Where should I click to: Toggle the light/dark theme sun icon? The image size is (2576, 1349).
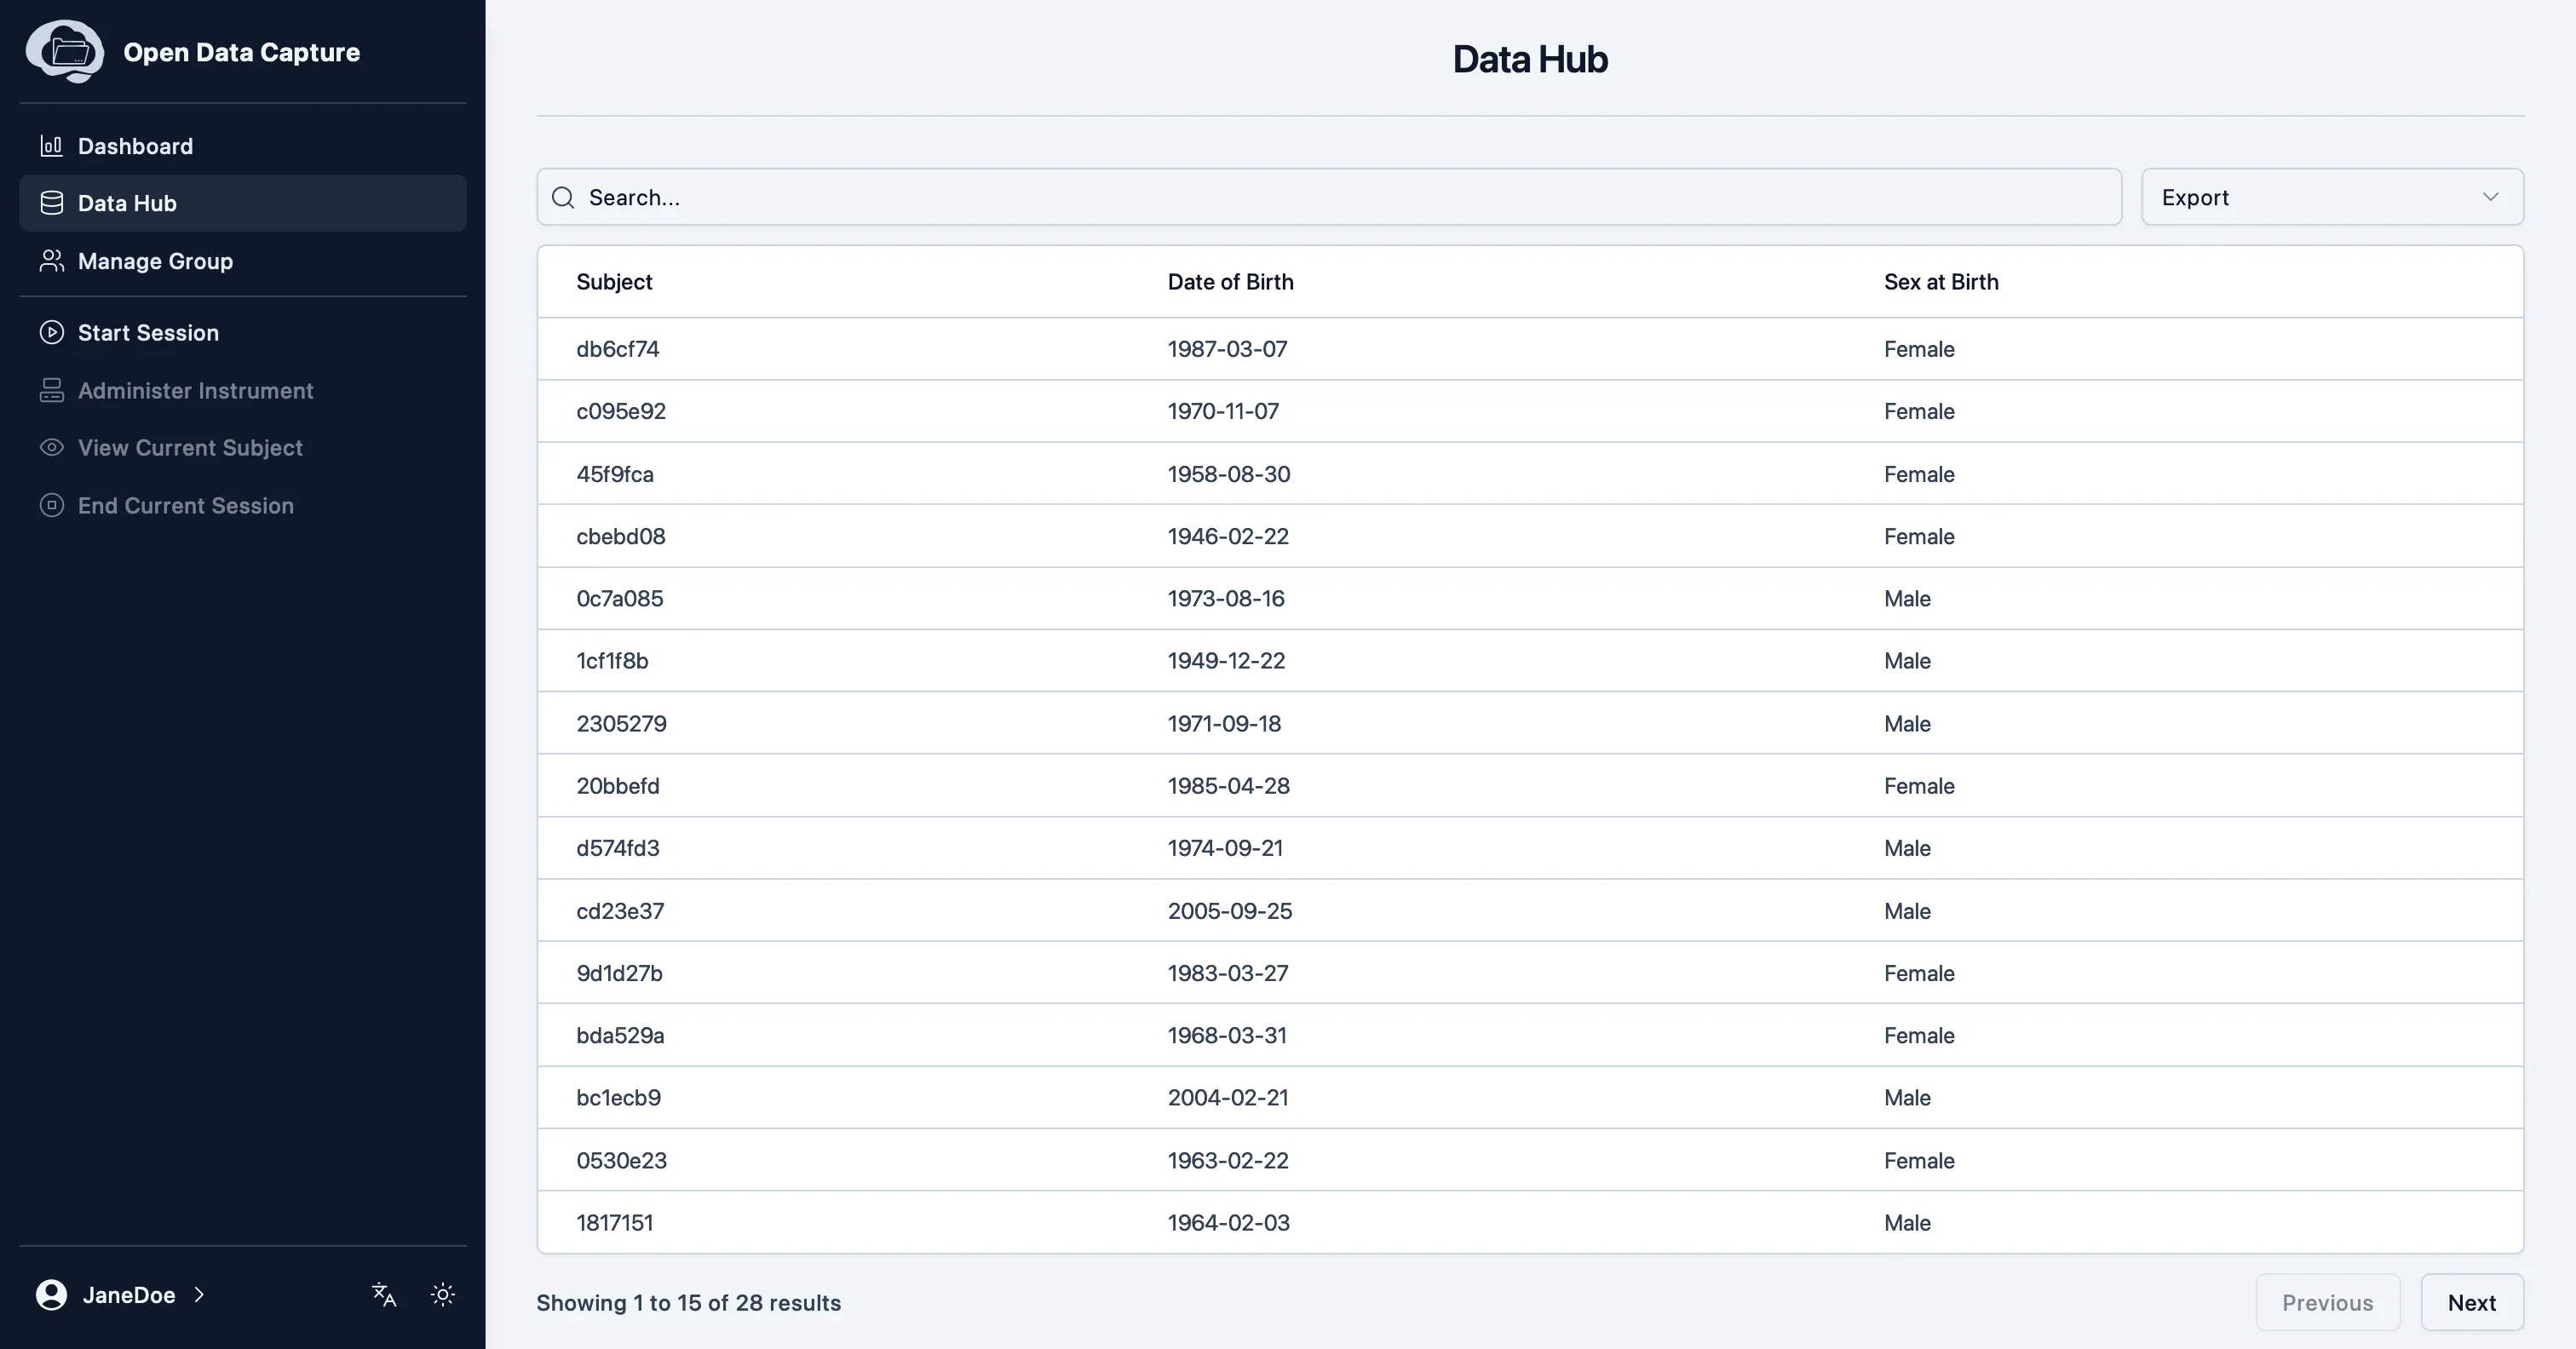coord(443,1294)
